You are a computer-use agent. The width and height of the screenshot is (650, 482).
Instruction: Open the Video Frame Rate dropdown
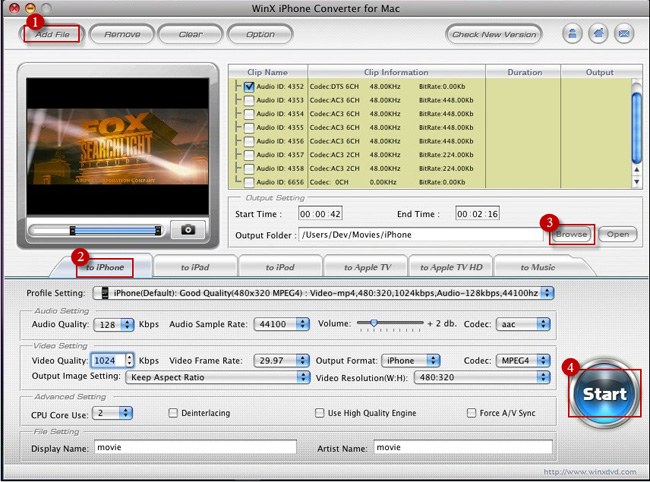point(281,361)
